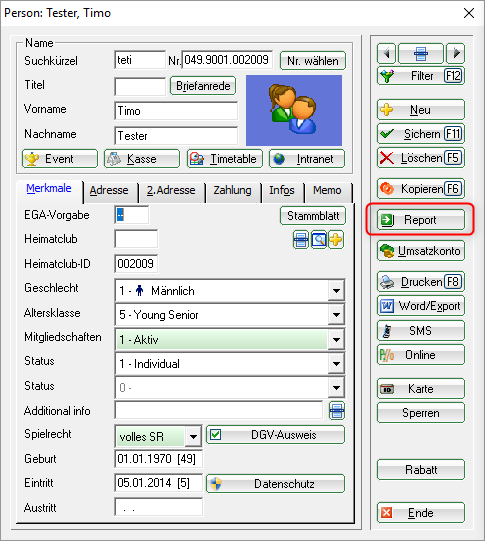Click the magnifier search icon beside Heimatclub
Viewport: 485px width, 541px height.
point(319,240)
